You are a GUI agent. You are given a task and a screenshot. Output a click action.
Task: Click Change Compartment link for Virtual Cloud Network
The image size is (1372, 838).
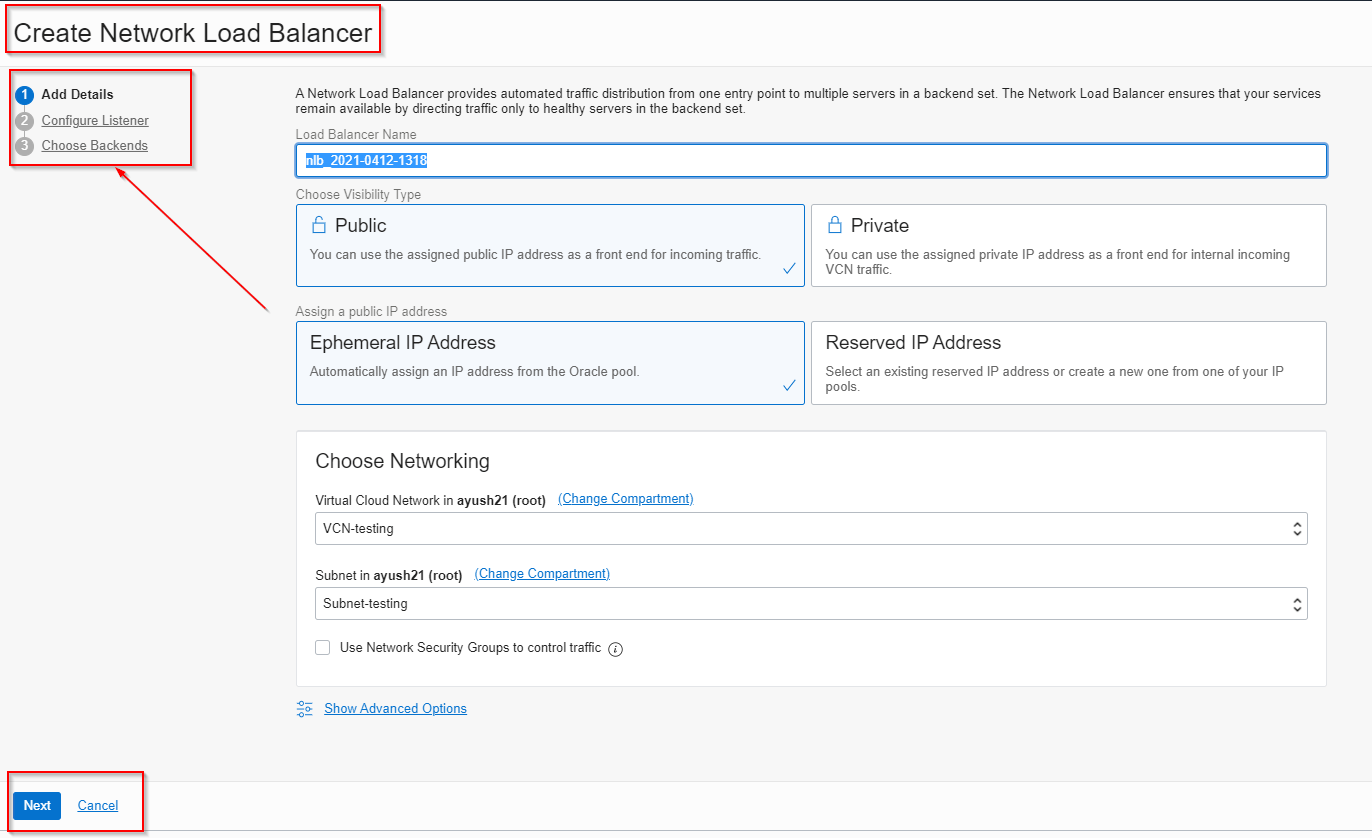coord(625,499)
